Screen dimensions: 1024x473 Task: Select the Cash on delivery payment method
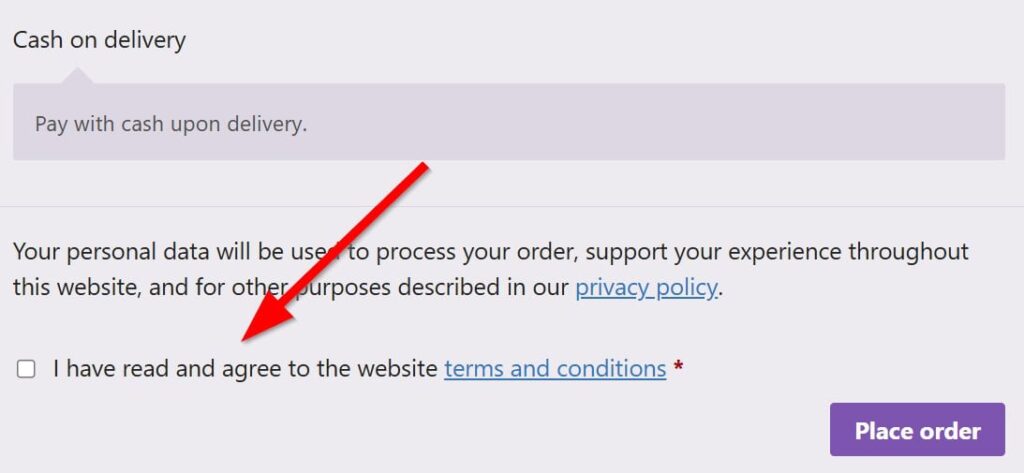(x=99, y=41)
